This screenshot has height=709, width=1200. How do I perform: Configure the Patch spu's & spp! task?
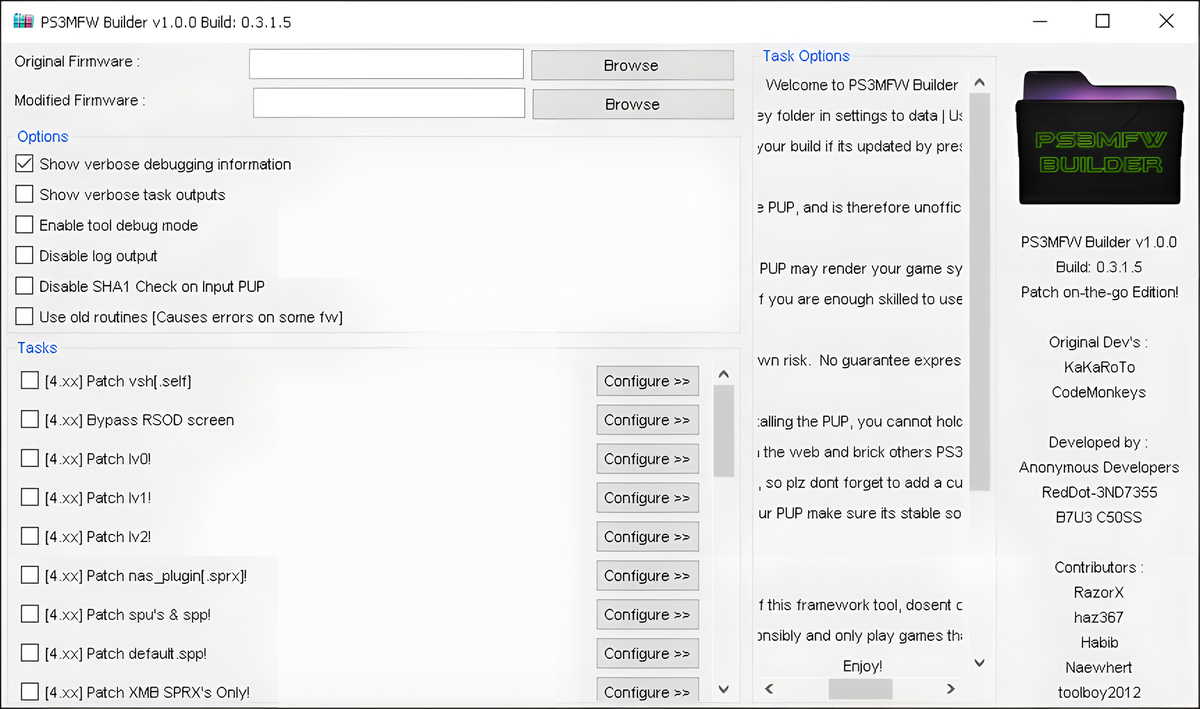click(647, 615)
